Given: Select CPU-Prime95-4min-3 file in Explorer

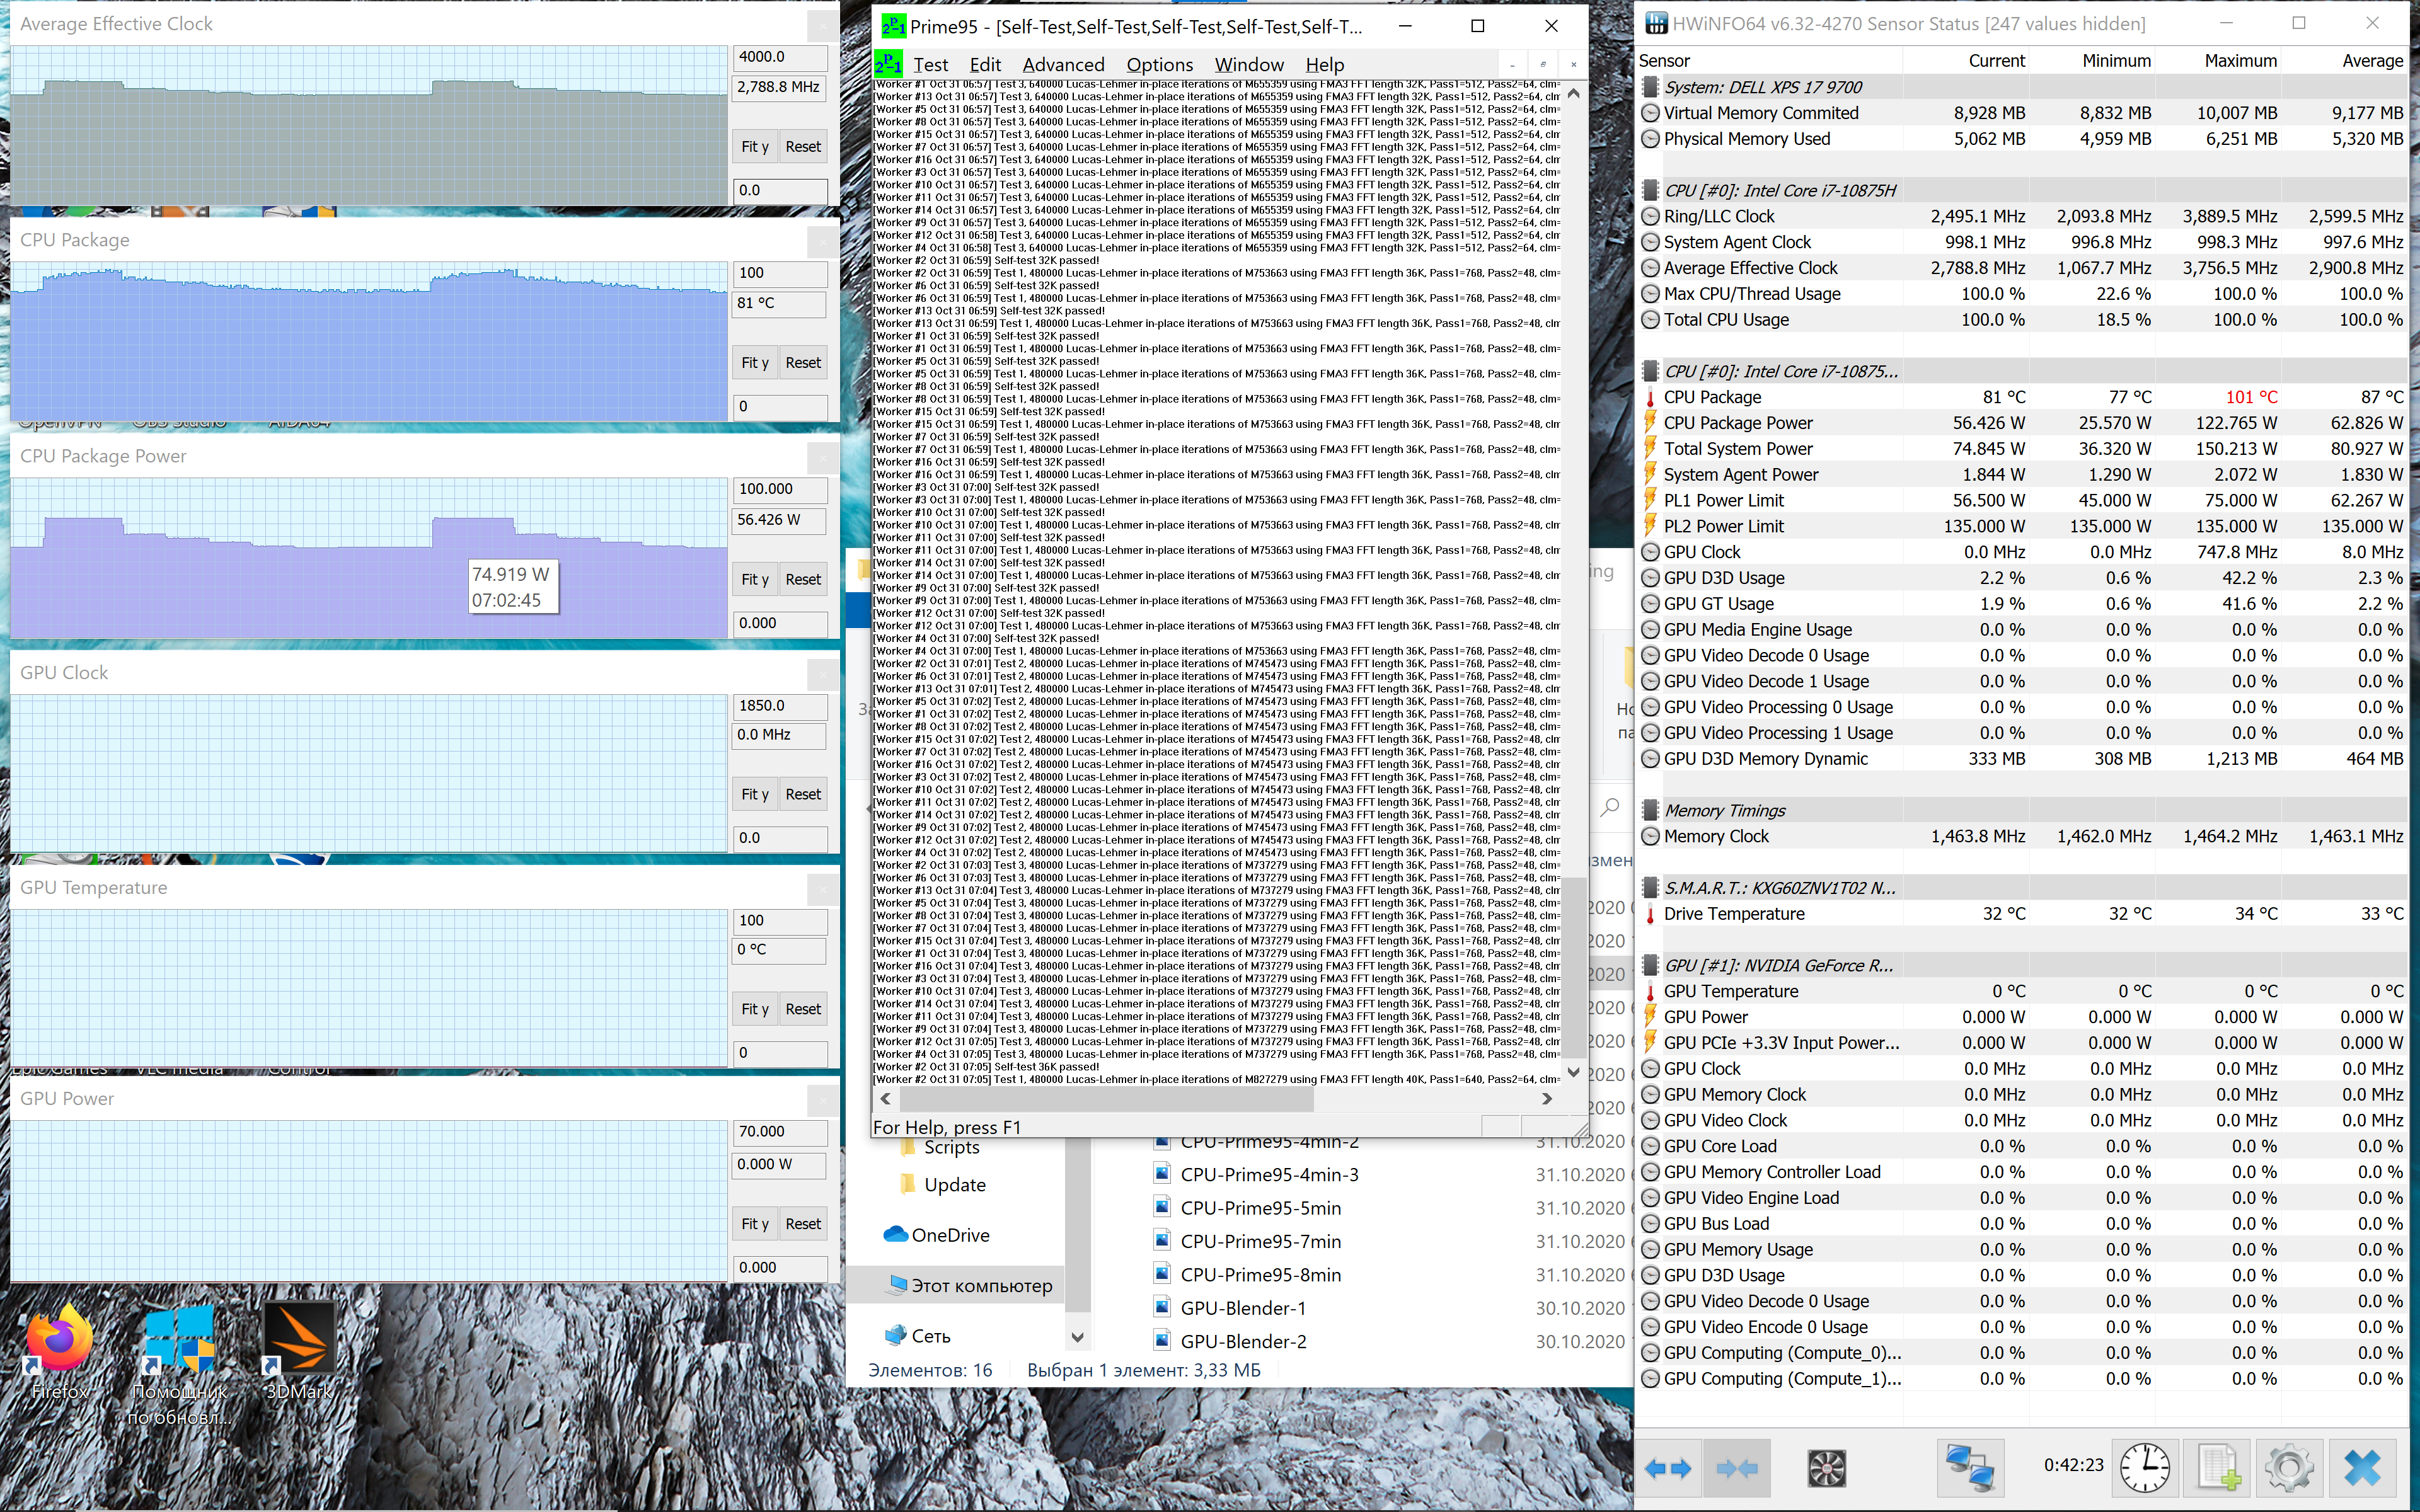Looking at the screenshot, I should 1269,1174.
